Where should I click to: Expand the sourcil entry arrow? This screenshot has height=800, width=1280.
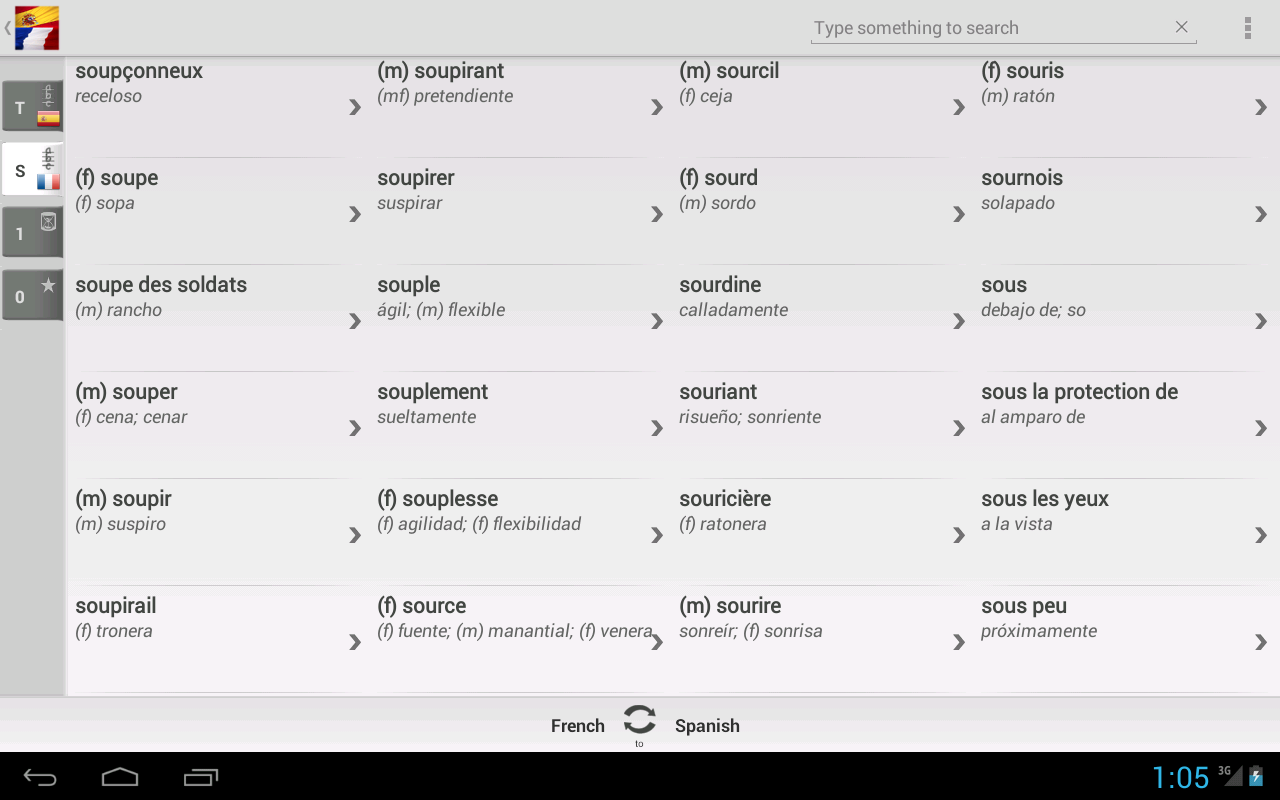coord(959,107)
